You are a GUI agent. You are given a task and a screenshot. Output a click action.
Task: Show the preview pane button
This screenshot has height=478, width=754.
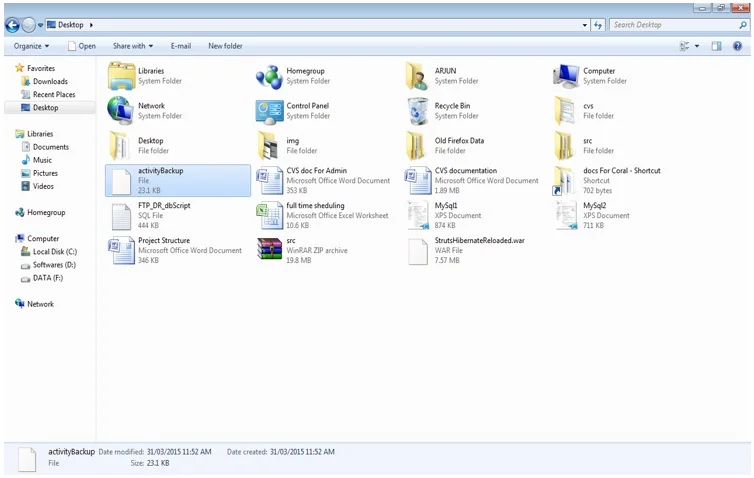[716, 46]
